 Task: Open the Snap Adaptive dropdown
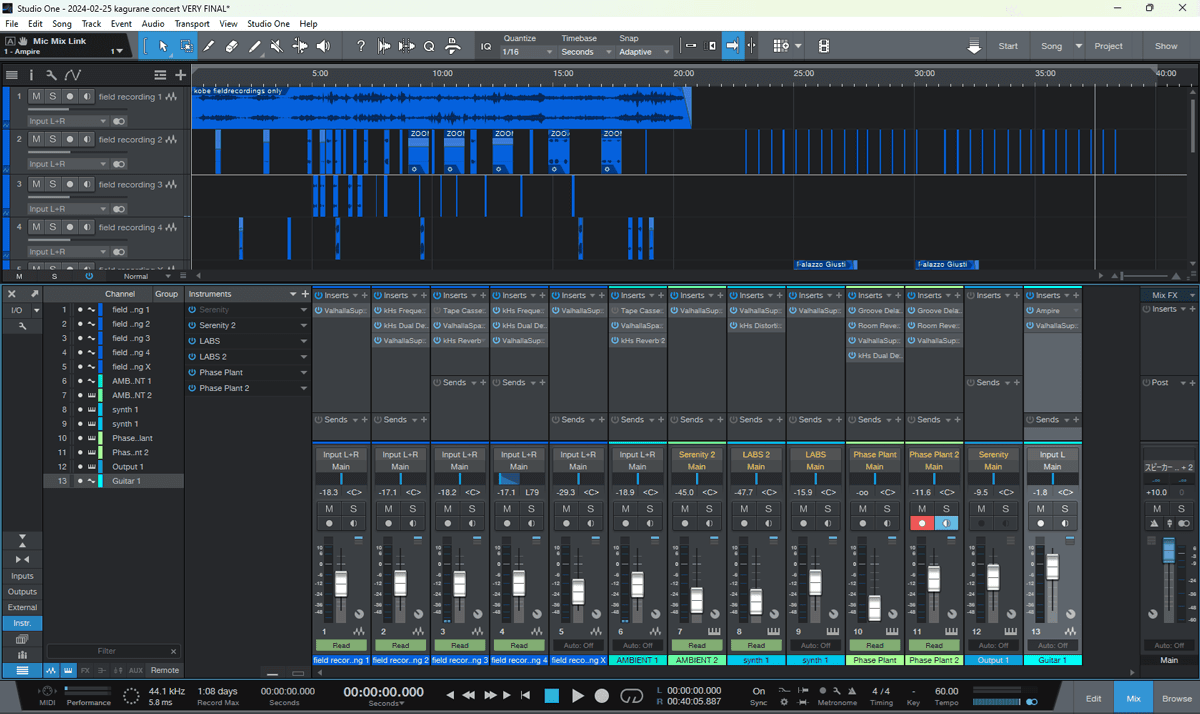(x=645, y=52)
